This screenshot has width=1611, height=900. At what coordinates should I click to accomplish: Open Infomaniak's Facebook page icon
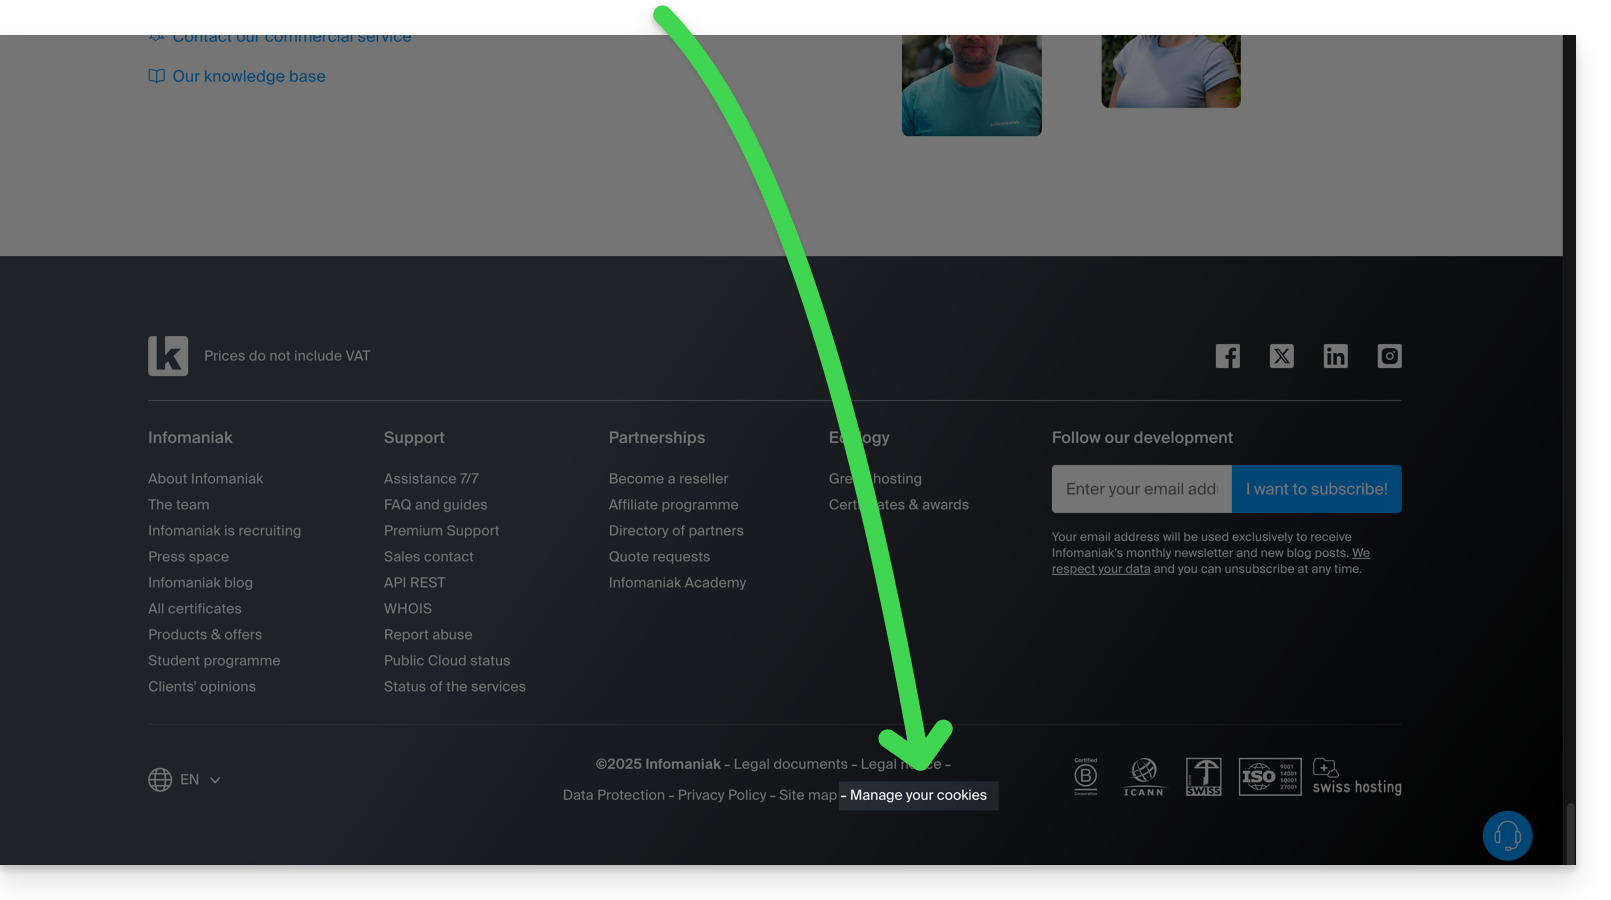[1227, 356]
